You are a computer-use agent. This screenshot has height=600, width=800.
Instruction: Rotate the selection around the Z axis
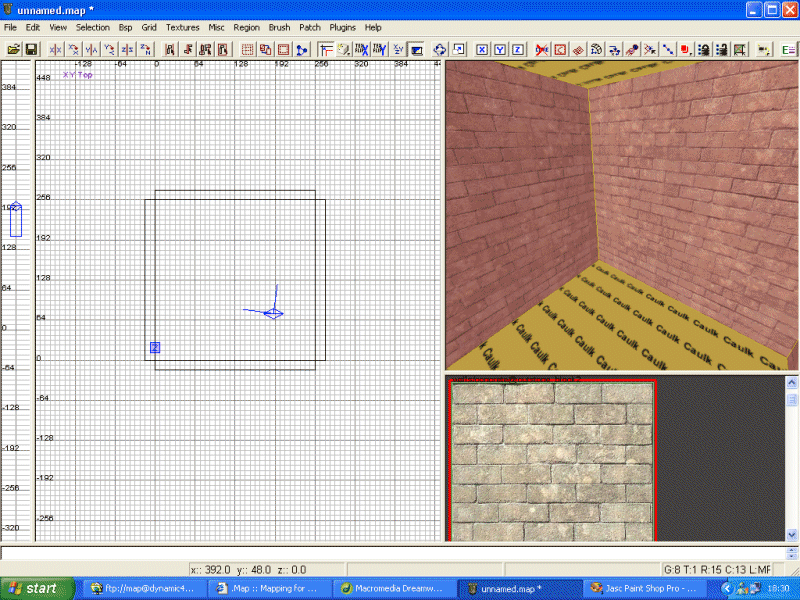145,49
